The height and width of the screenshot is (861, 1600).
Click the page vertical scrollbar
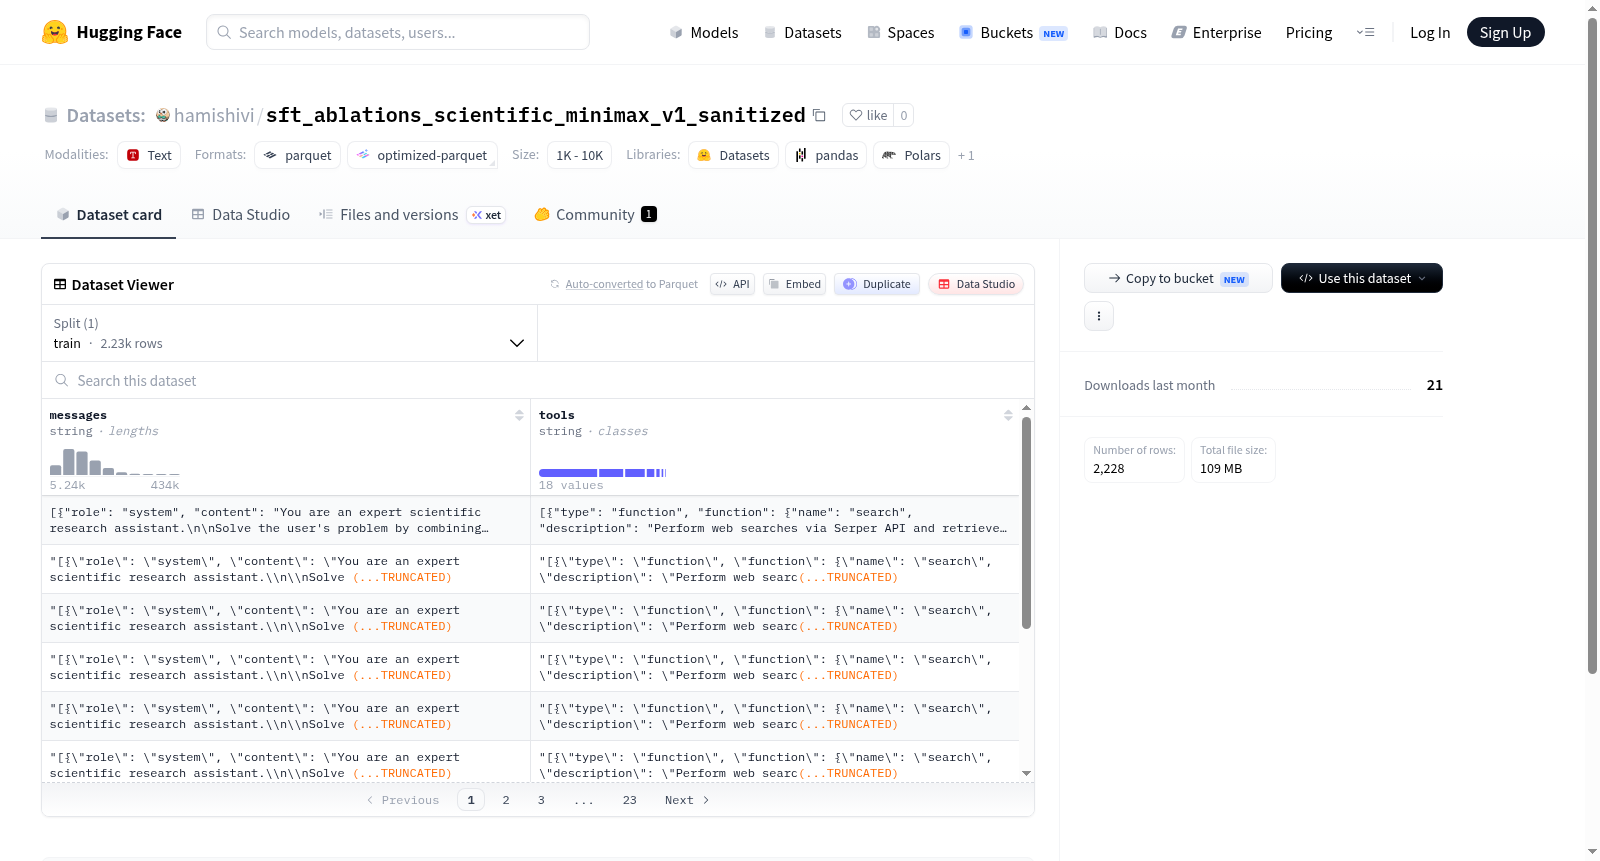coord(1592,345)
